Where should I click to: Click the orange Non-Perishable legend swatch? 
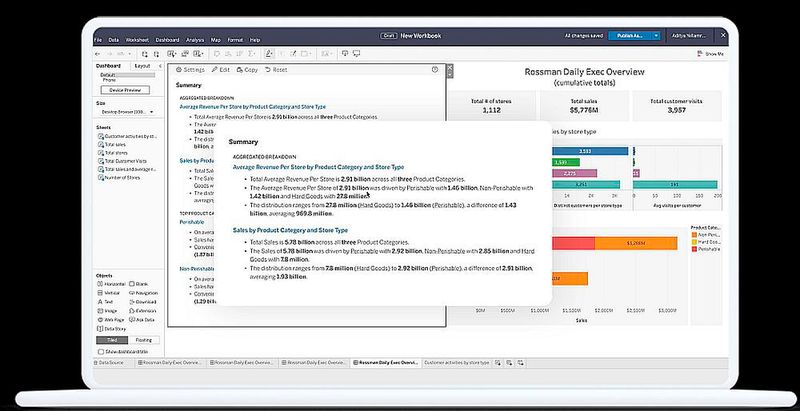coord(693,235)
